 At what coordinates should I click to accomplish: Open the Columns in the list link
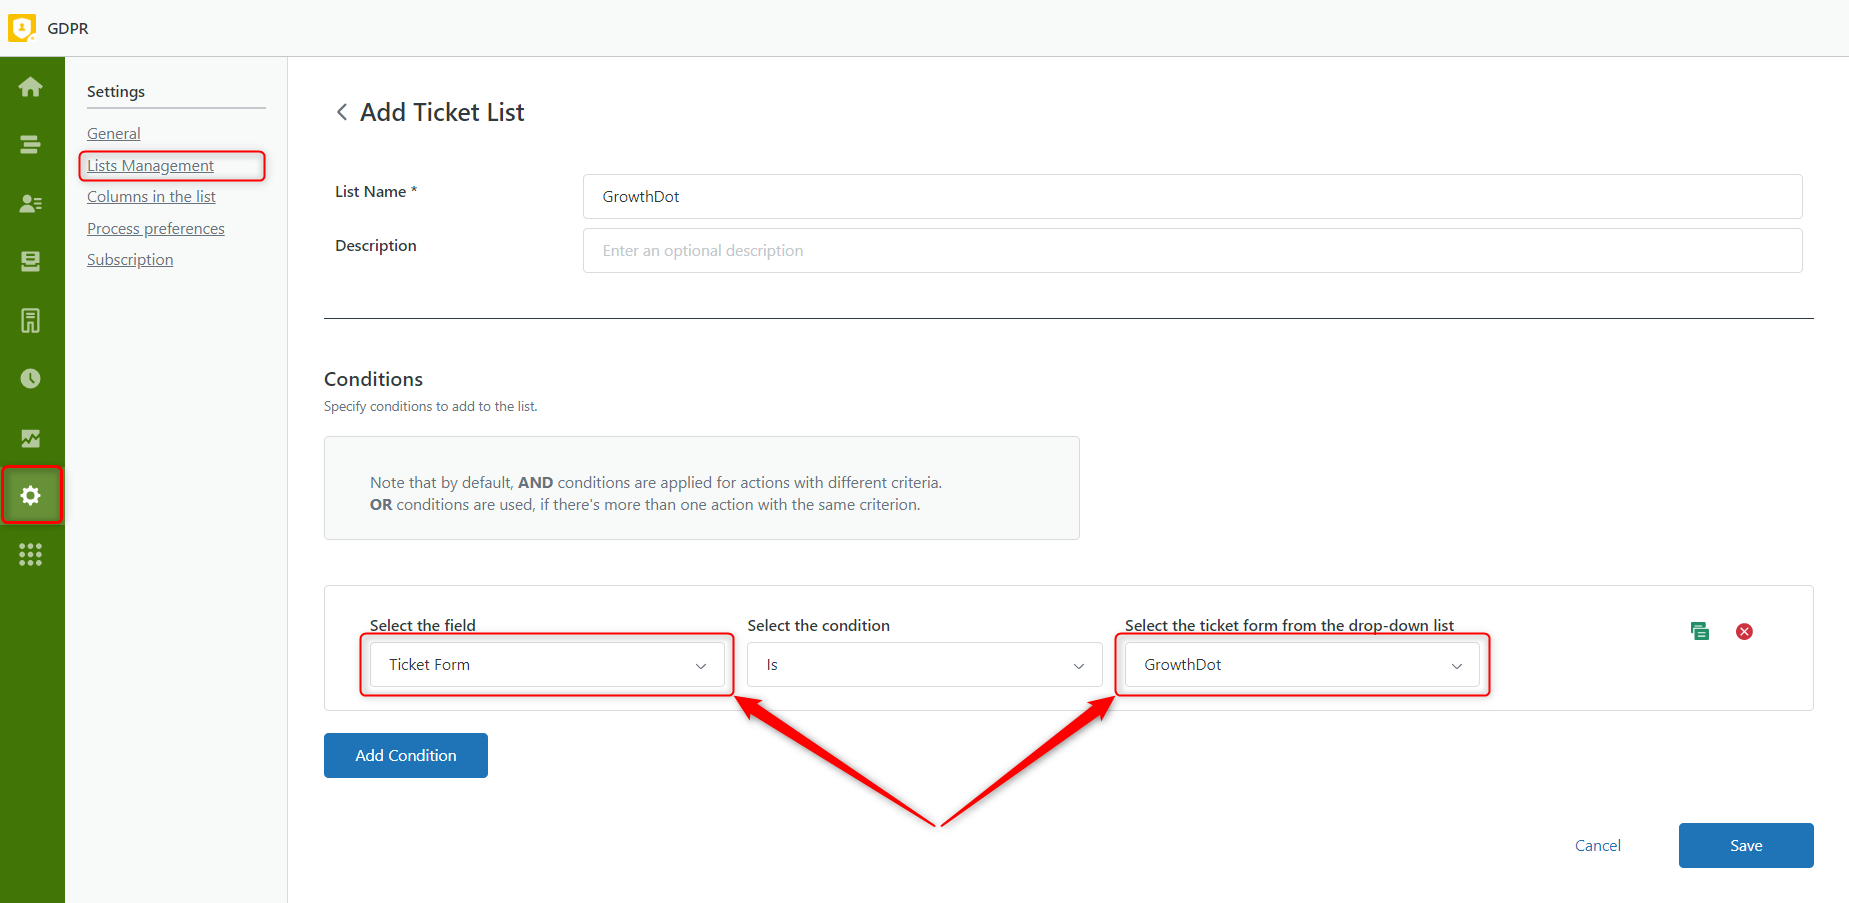(x=151, y=197)
